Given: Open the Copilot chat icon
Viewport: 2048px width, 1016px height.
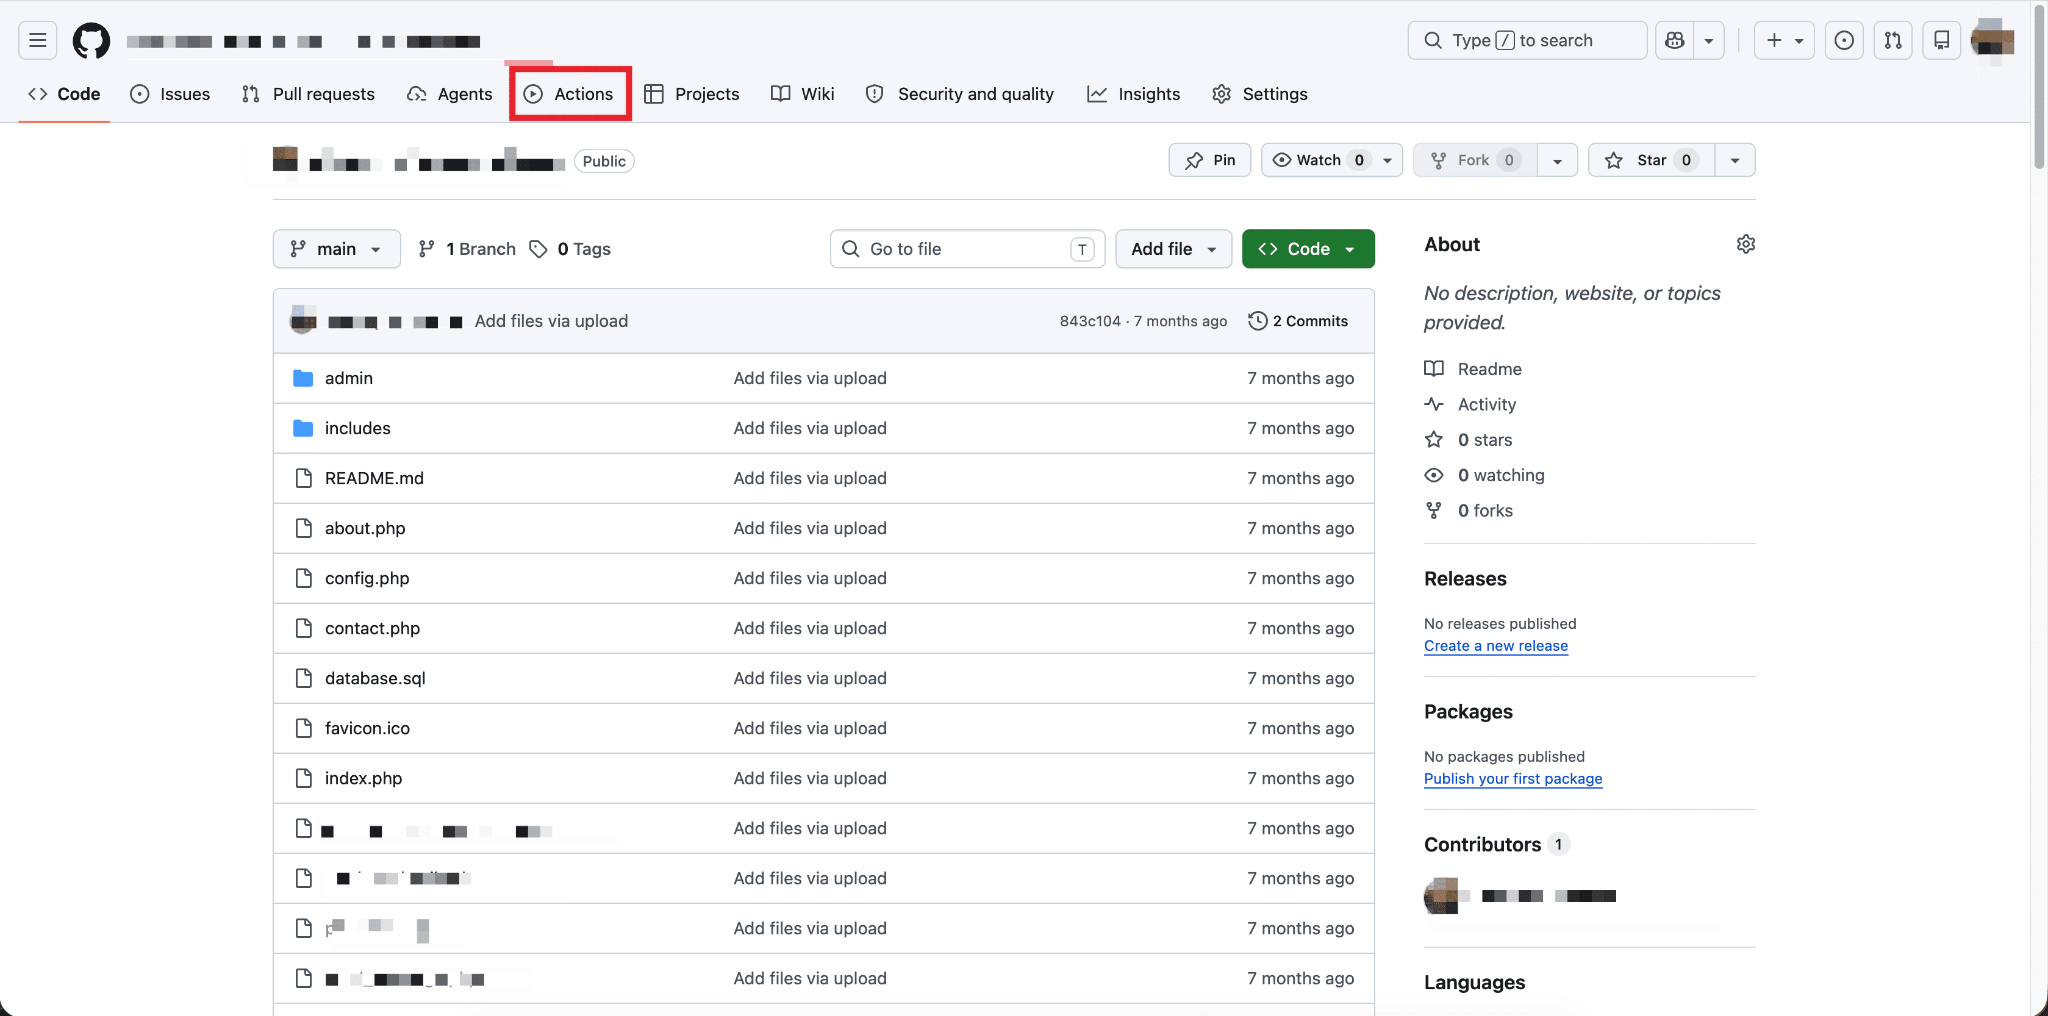Looking at the screenshot, I should click(x=1675, y=40).
